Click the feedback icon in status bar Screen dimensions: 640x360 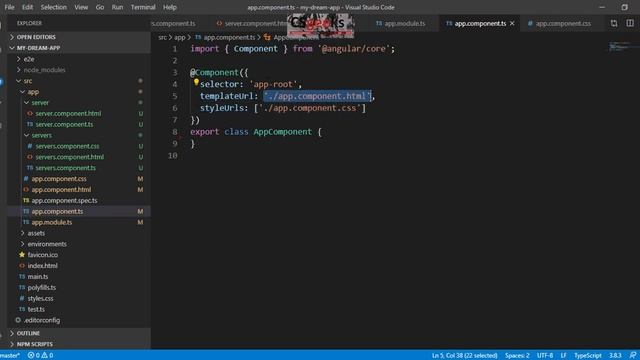tap(632, 356)
